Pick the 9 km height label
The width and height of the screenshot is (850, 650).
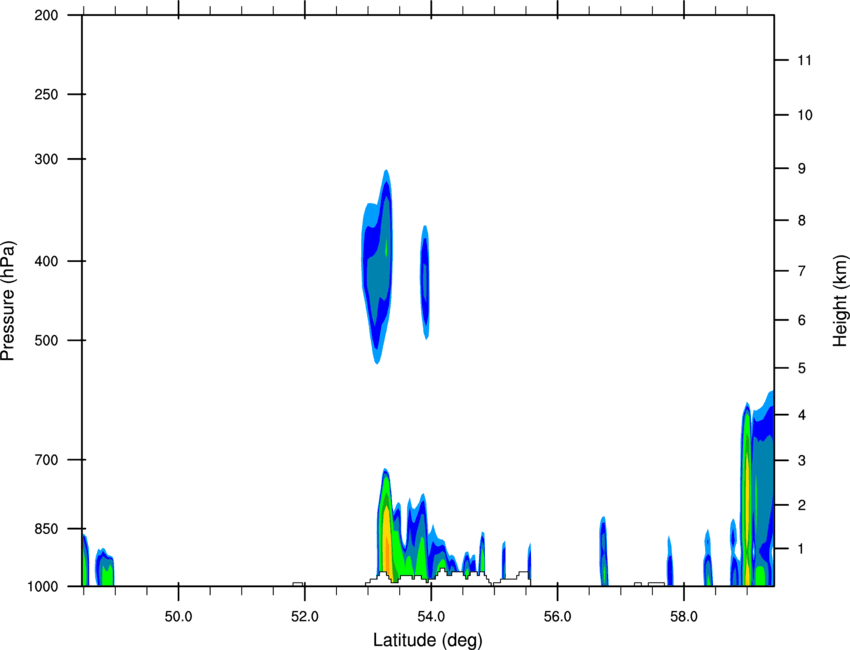tap(802, 169)
